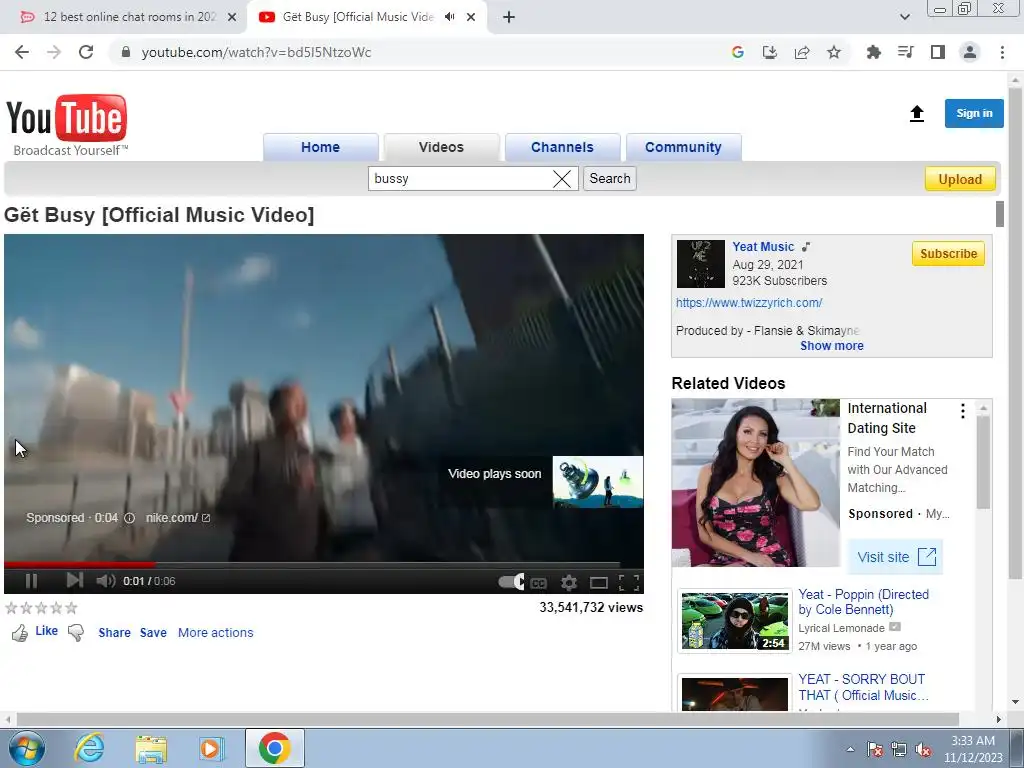Image resolution: width=1024 pixels, height=768 pixels.
Task: Subscribe to Yeat Music channel
Action: click(x=948, y=253)
